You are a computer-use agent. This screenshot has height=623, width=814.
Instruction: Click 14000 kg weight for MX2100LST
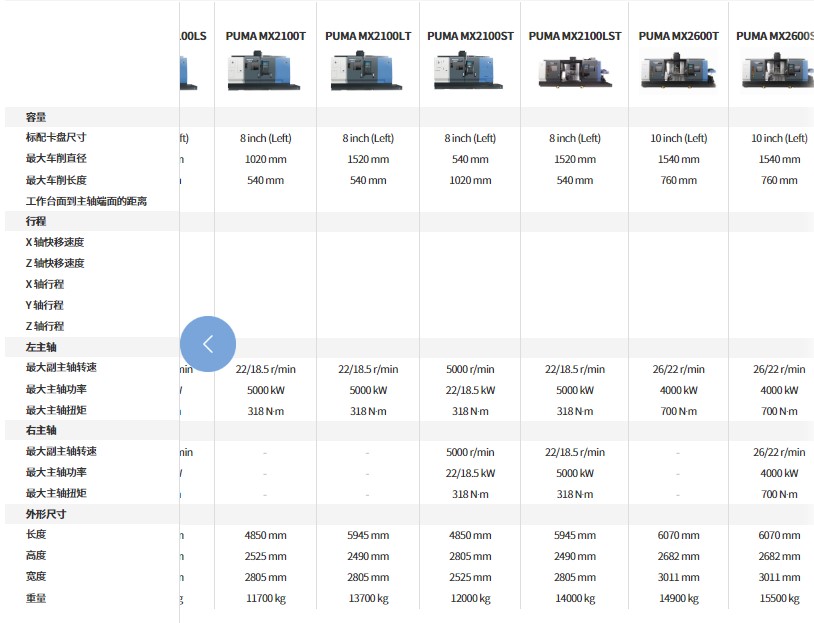point(575,599)
